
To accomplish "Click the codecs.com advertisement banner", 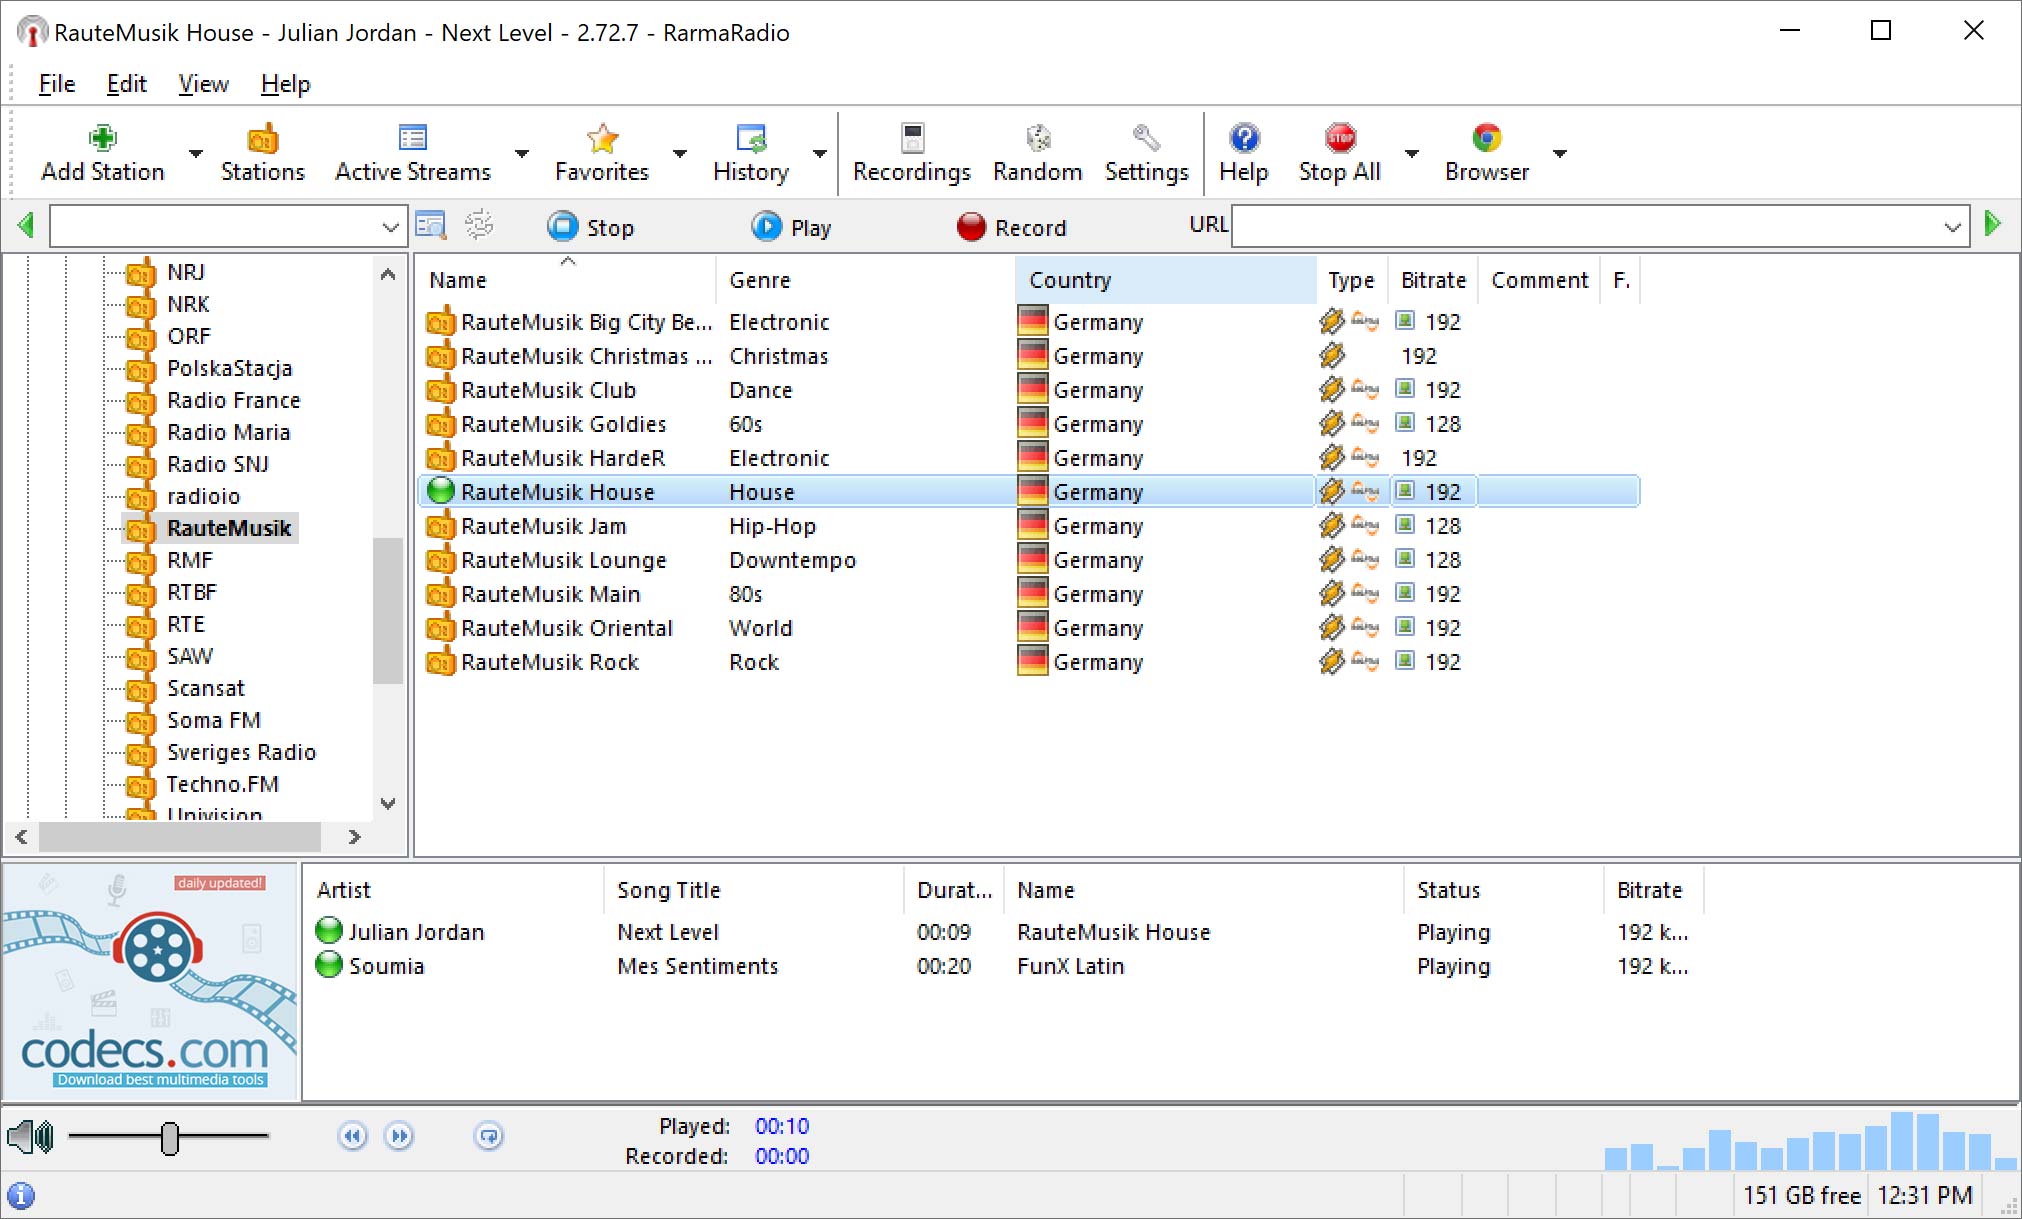I will tap(150, 982).
